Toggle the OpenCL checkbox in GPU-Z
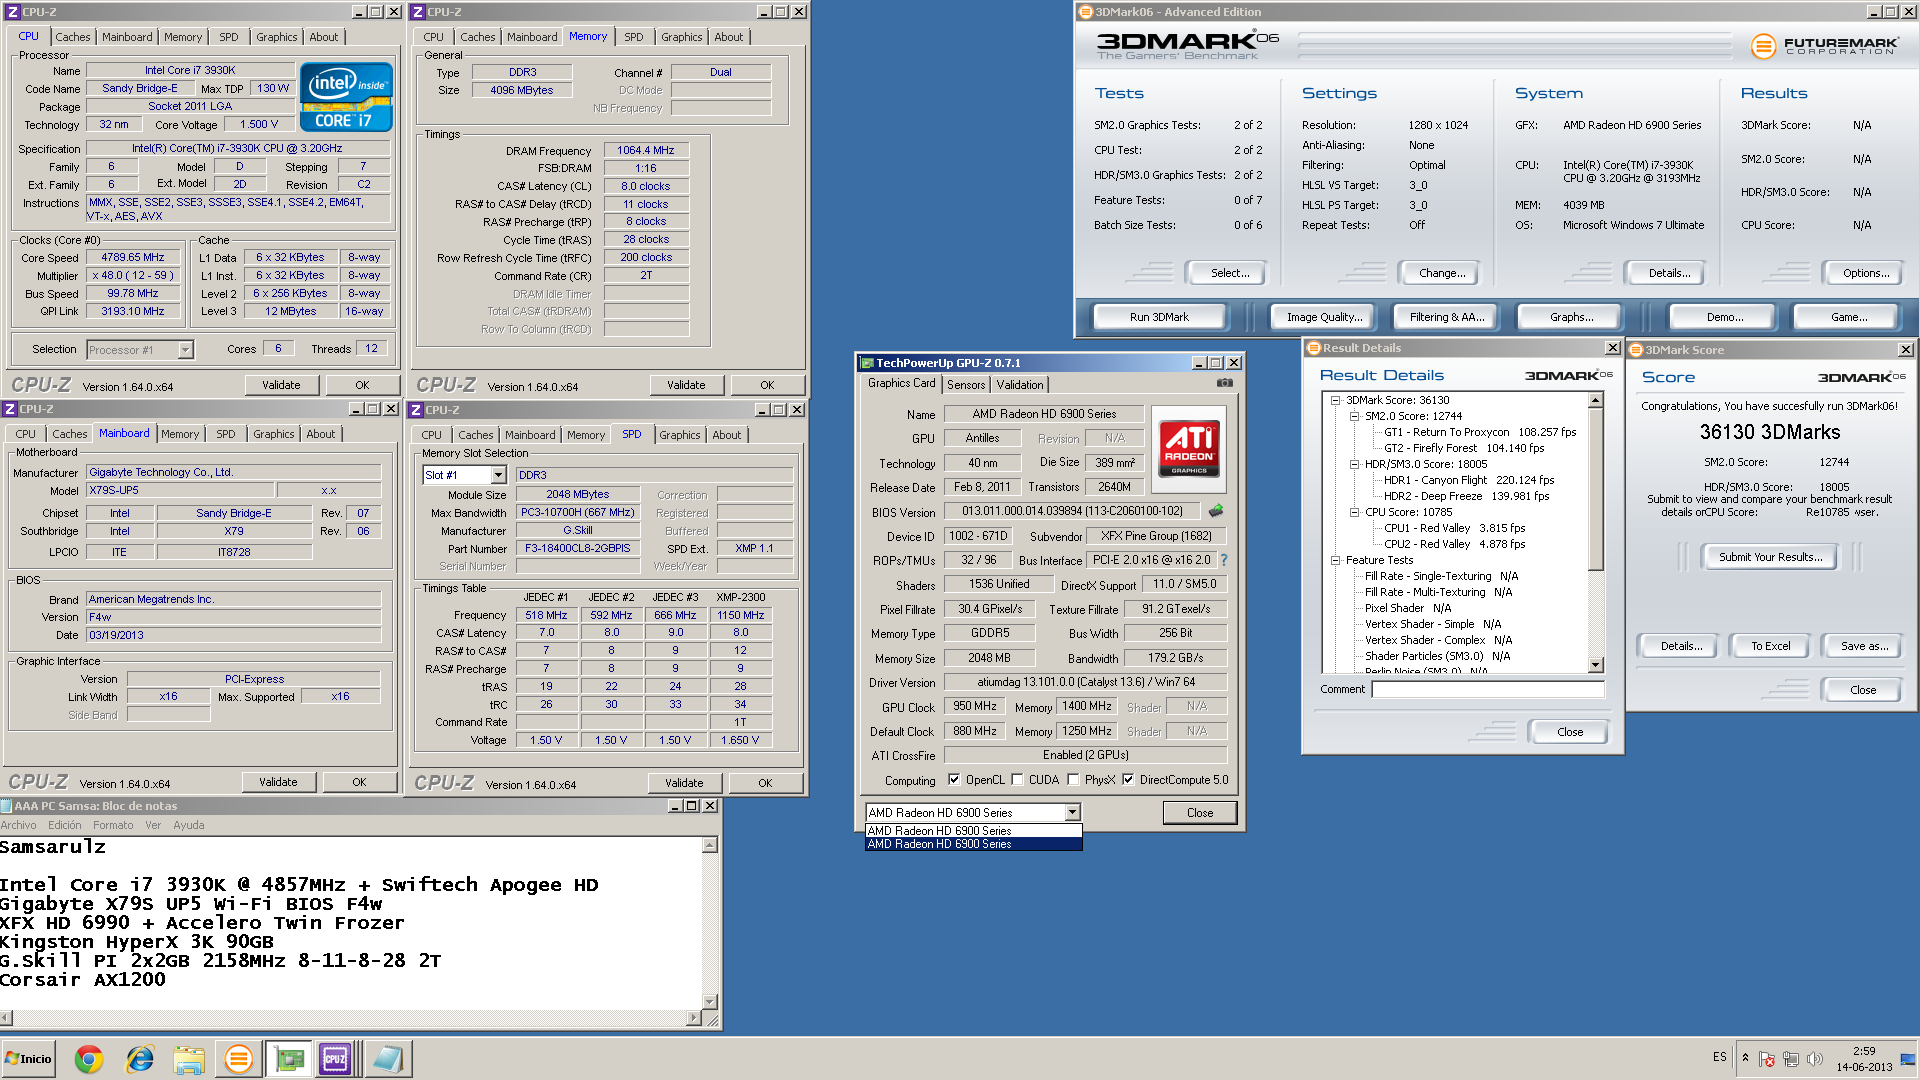Viewport: 1920px width, 1080px height. click(x=954, y=780)
